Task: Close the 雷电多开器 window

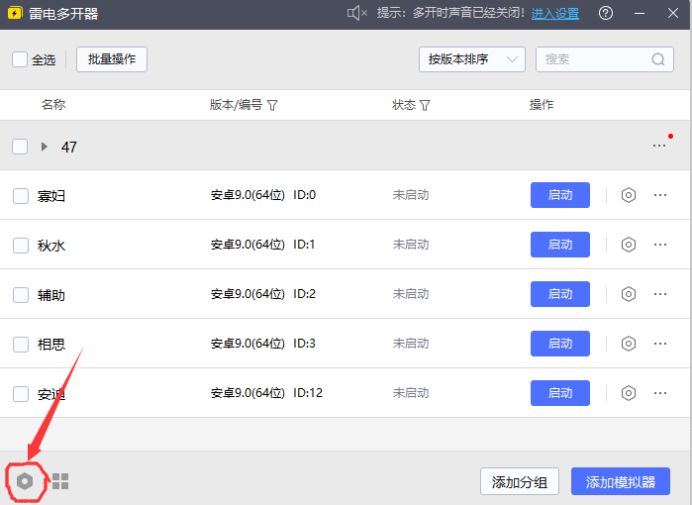Action: [673, 13]
